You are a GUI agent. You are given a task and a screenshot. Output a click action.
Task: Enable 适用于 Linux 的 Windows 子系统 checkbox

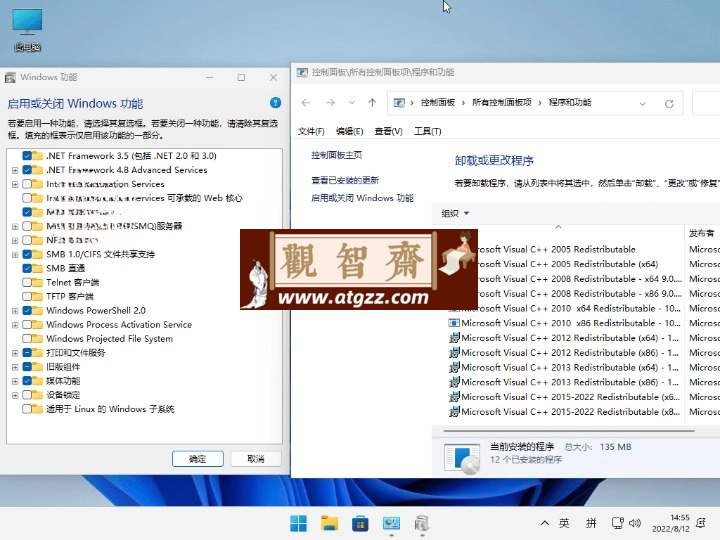tap(27, 409)
